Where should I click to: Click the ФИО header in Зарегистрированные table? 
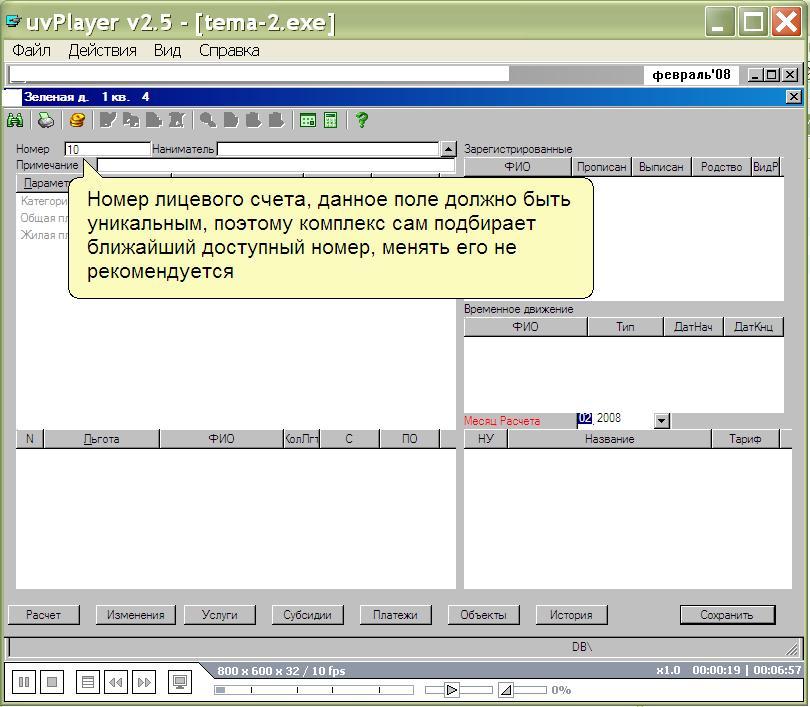pos(517,167)
